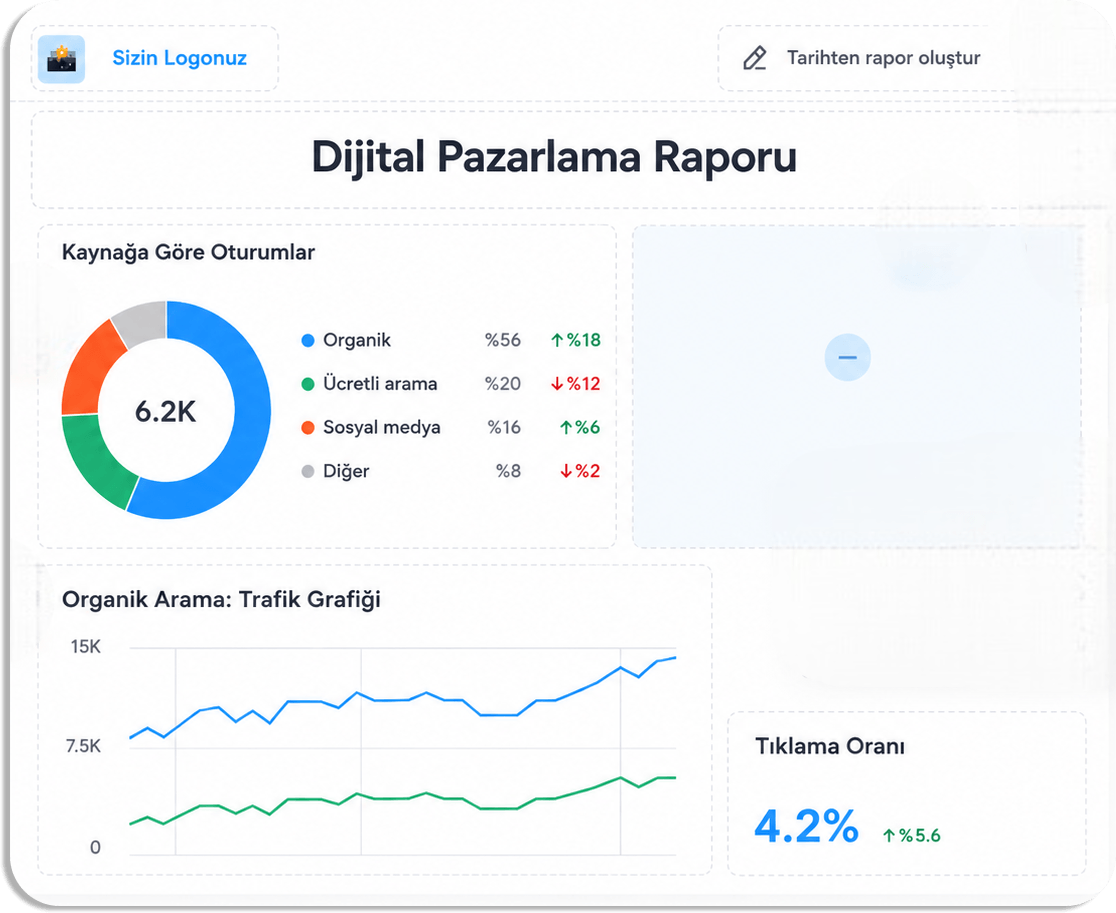Click the Dijital Pazarlama Raporu title
1116x913 pixels.
tap(554, 157)
